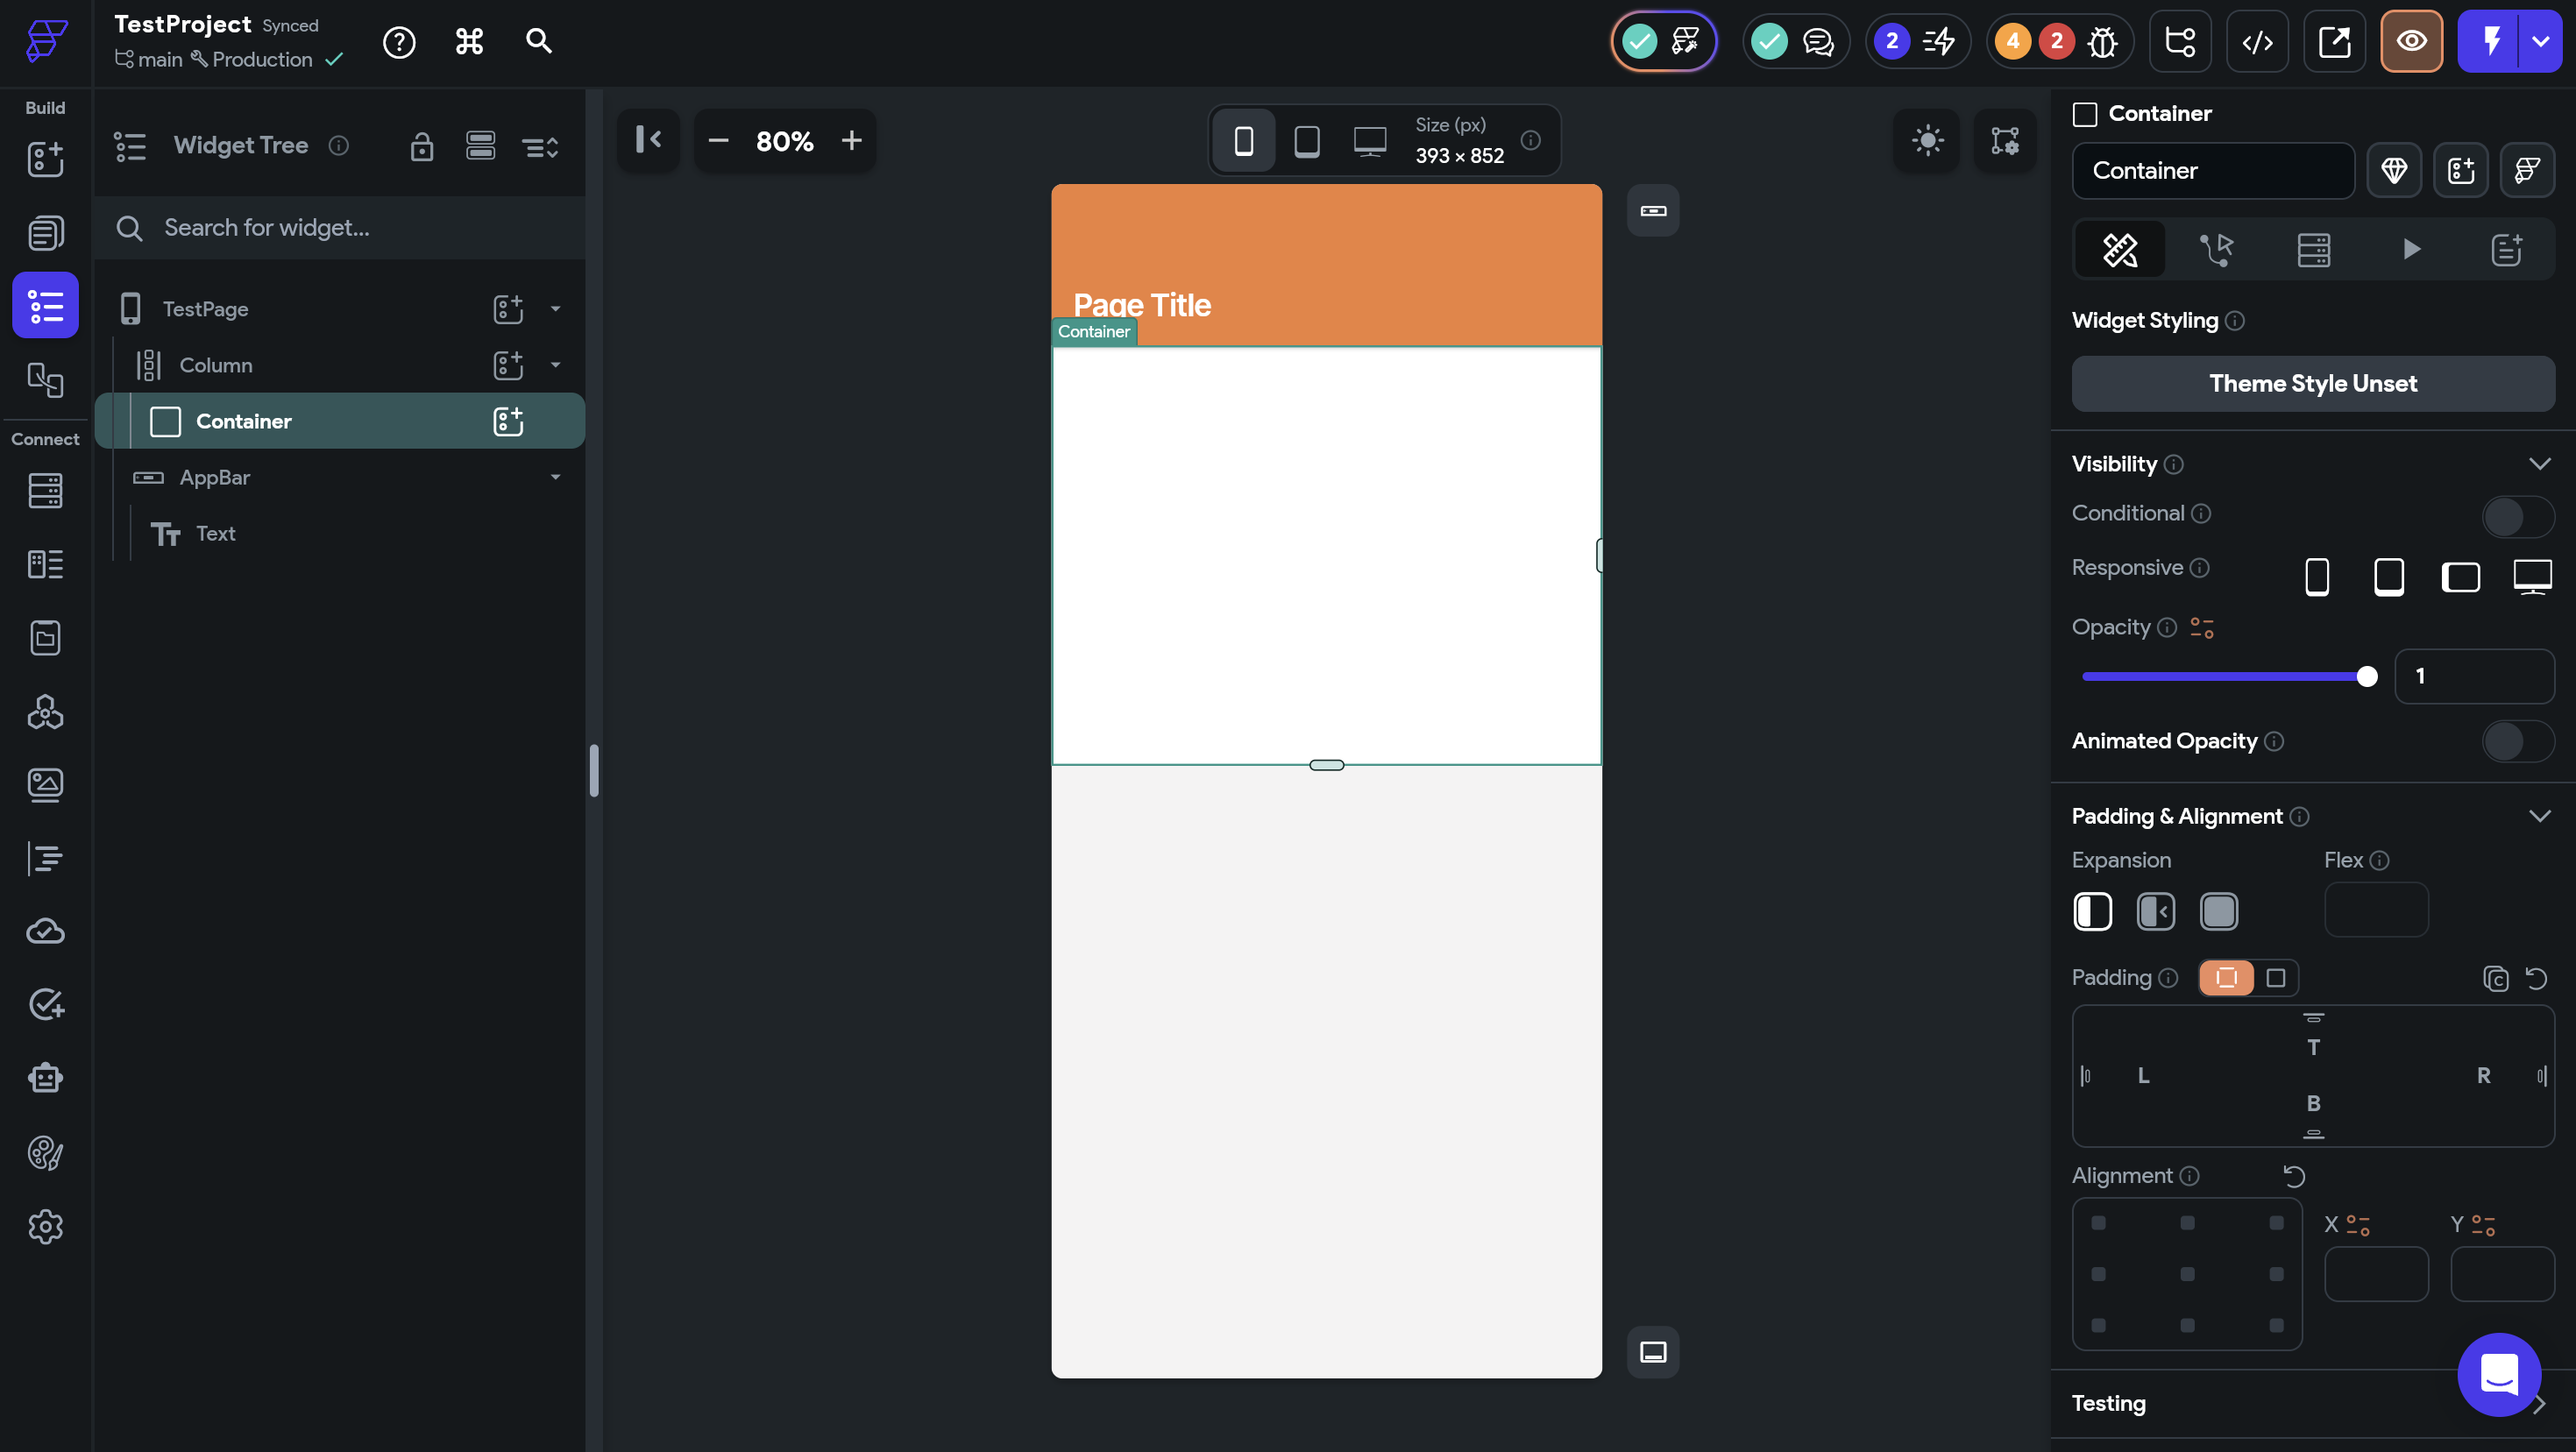
Task: Click the preview eye icon
Action: click(x=2411, y=42)
